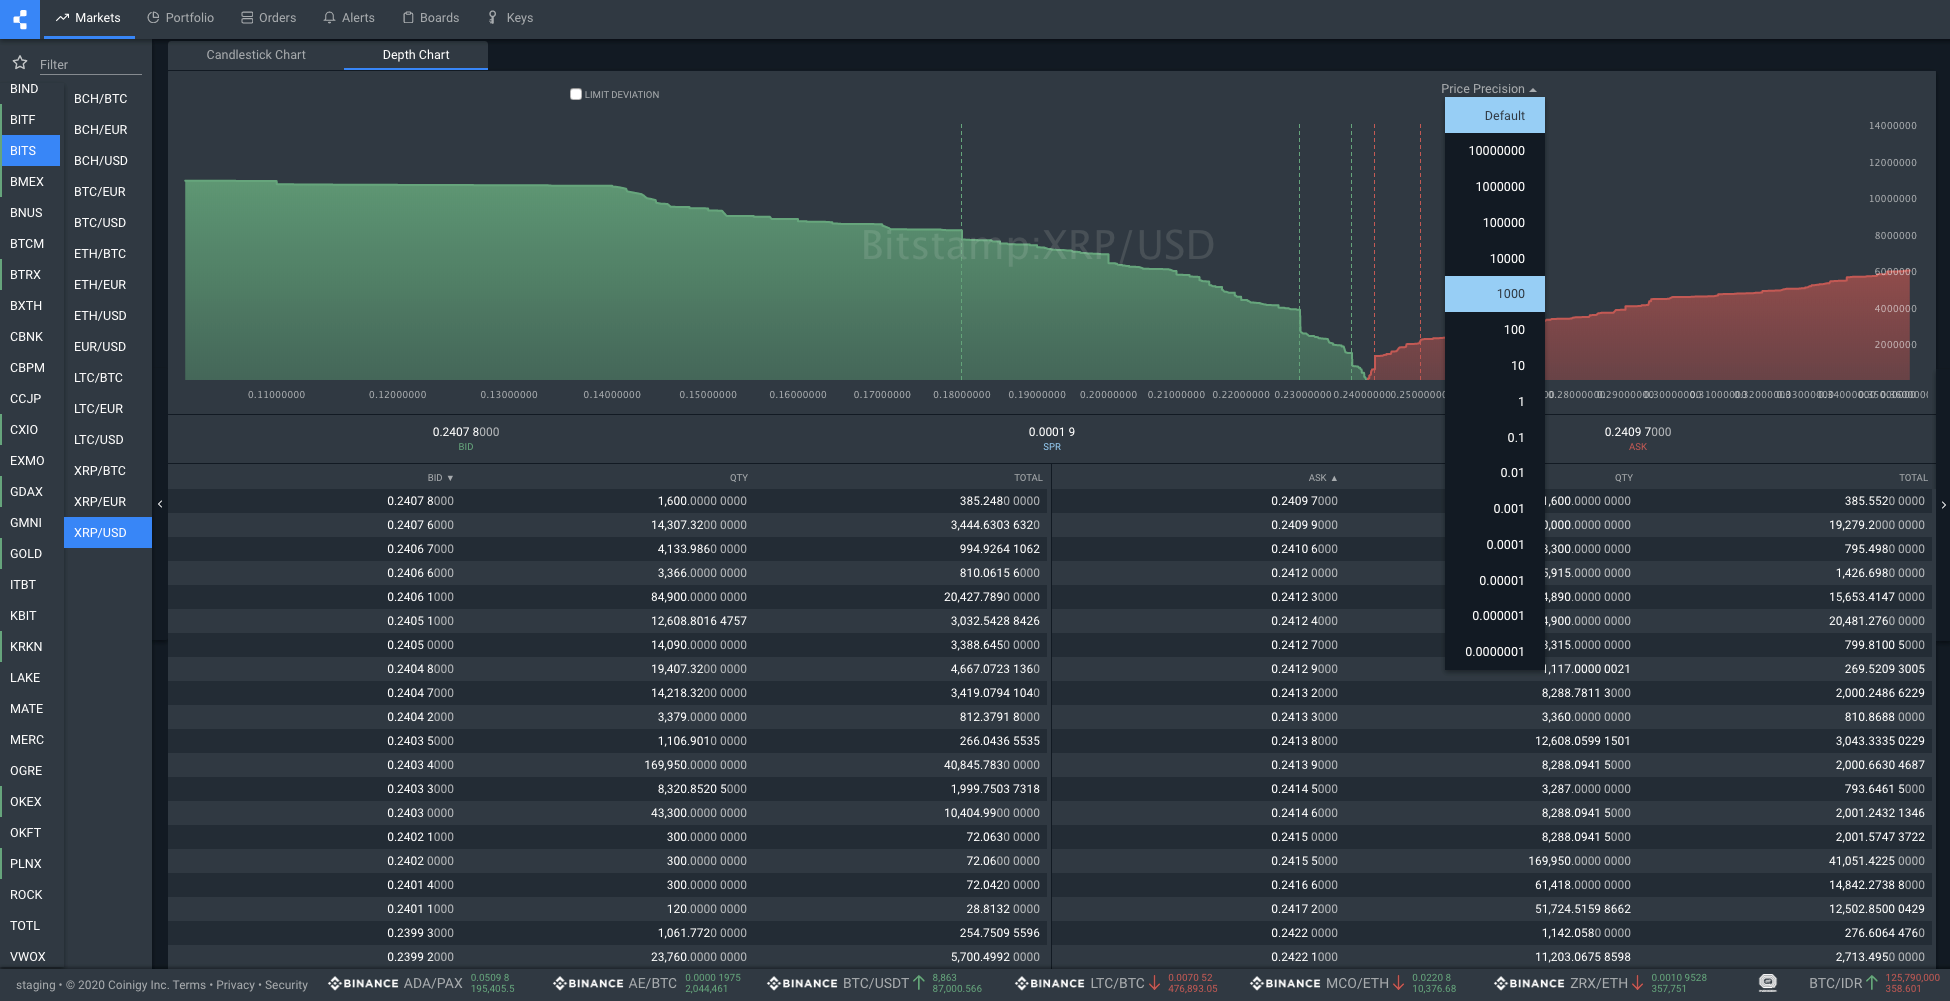Click the Binance BTC/USDT ticker
This screenshot has height=1001, width=1950.
point(875,984)
